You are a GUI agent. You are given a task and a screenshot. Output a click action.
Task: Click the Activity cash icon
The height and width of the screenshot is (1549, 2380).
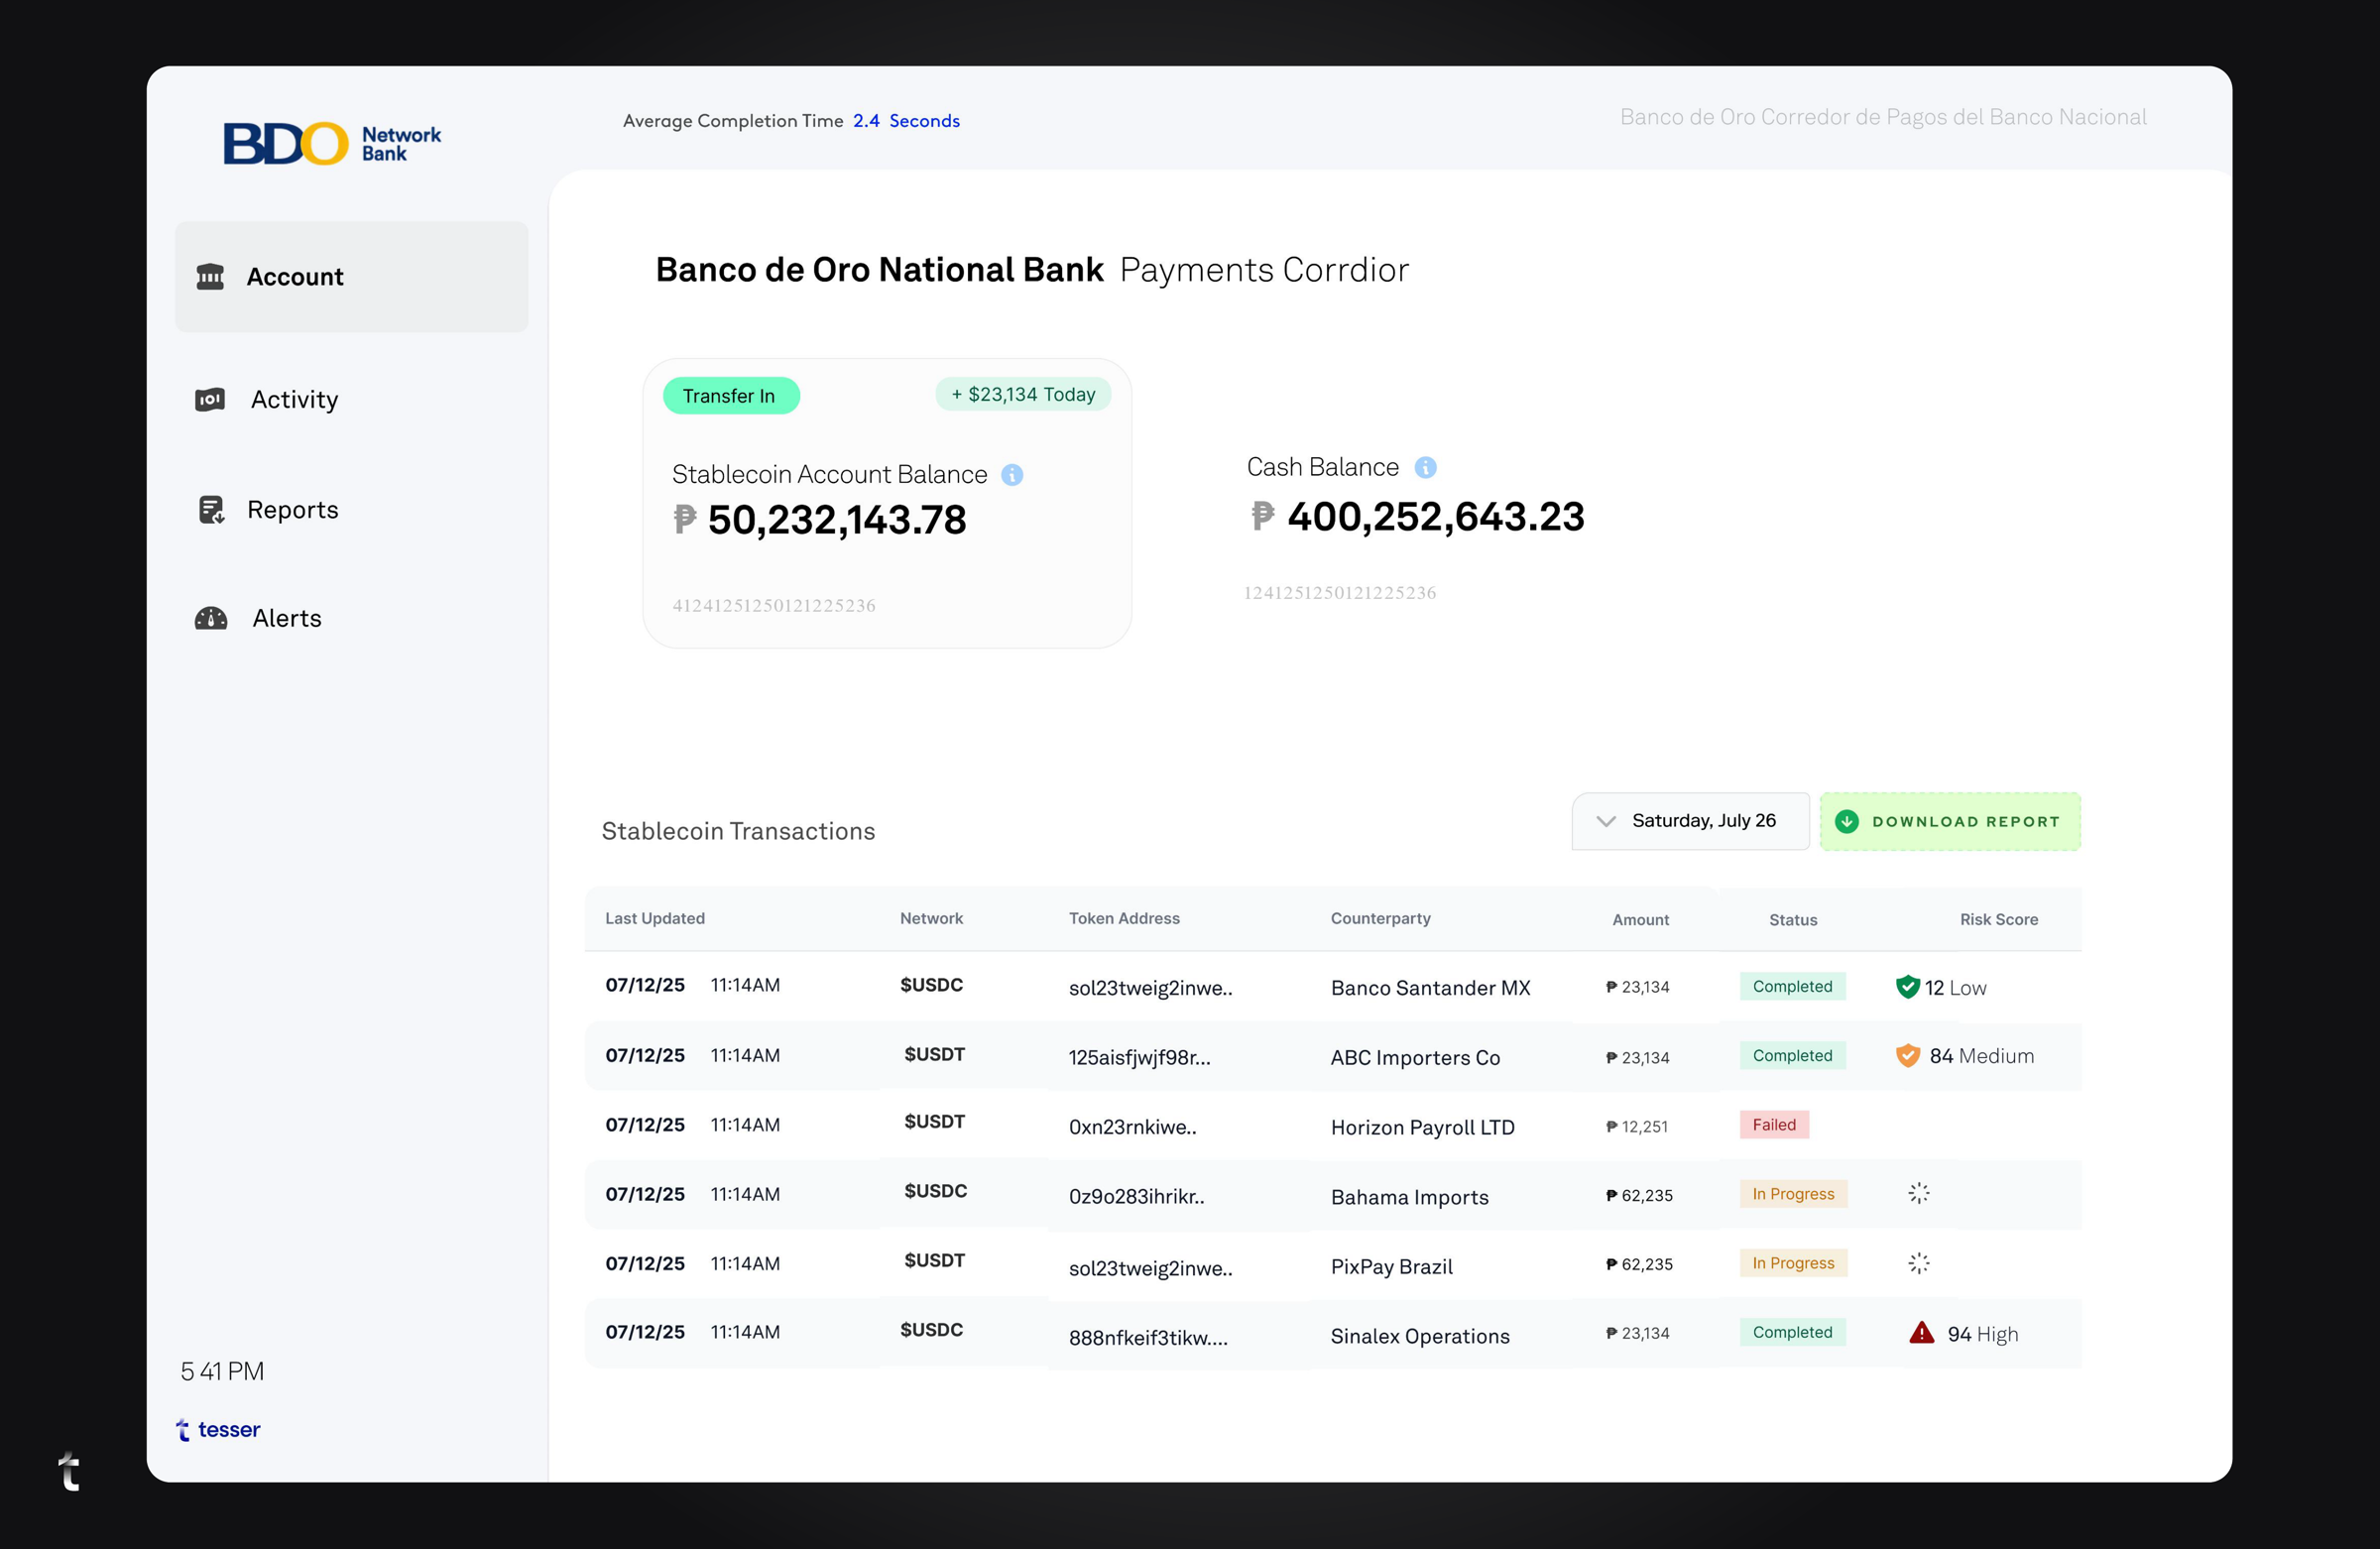coord(210,400)
